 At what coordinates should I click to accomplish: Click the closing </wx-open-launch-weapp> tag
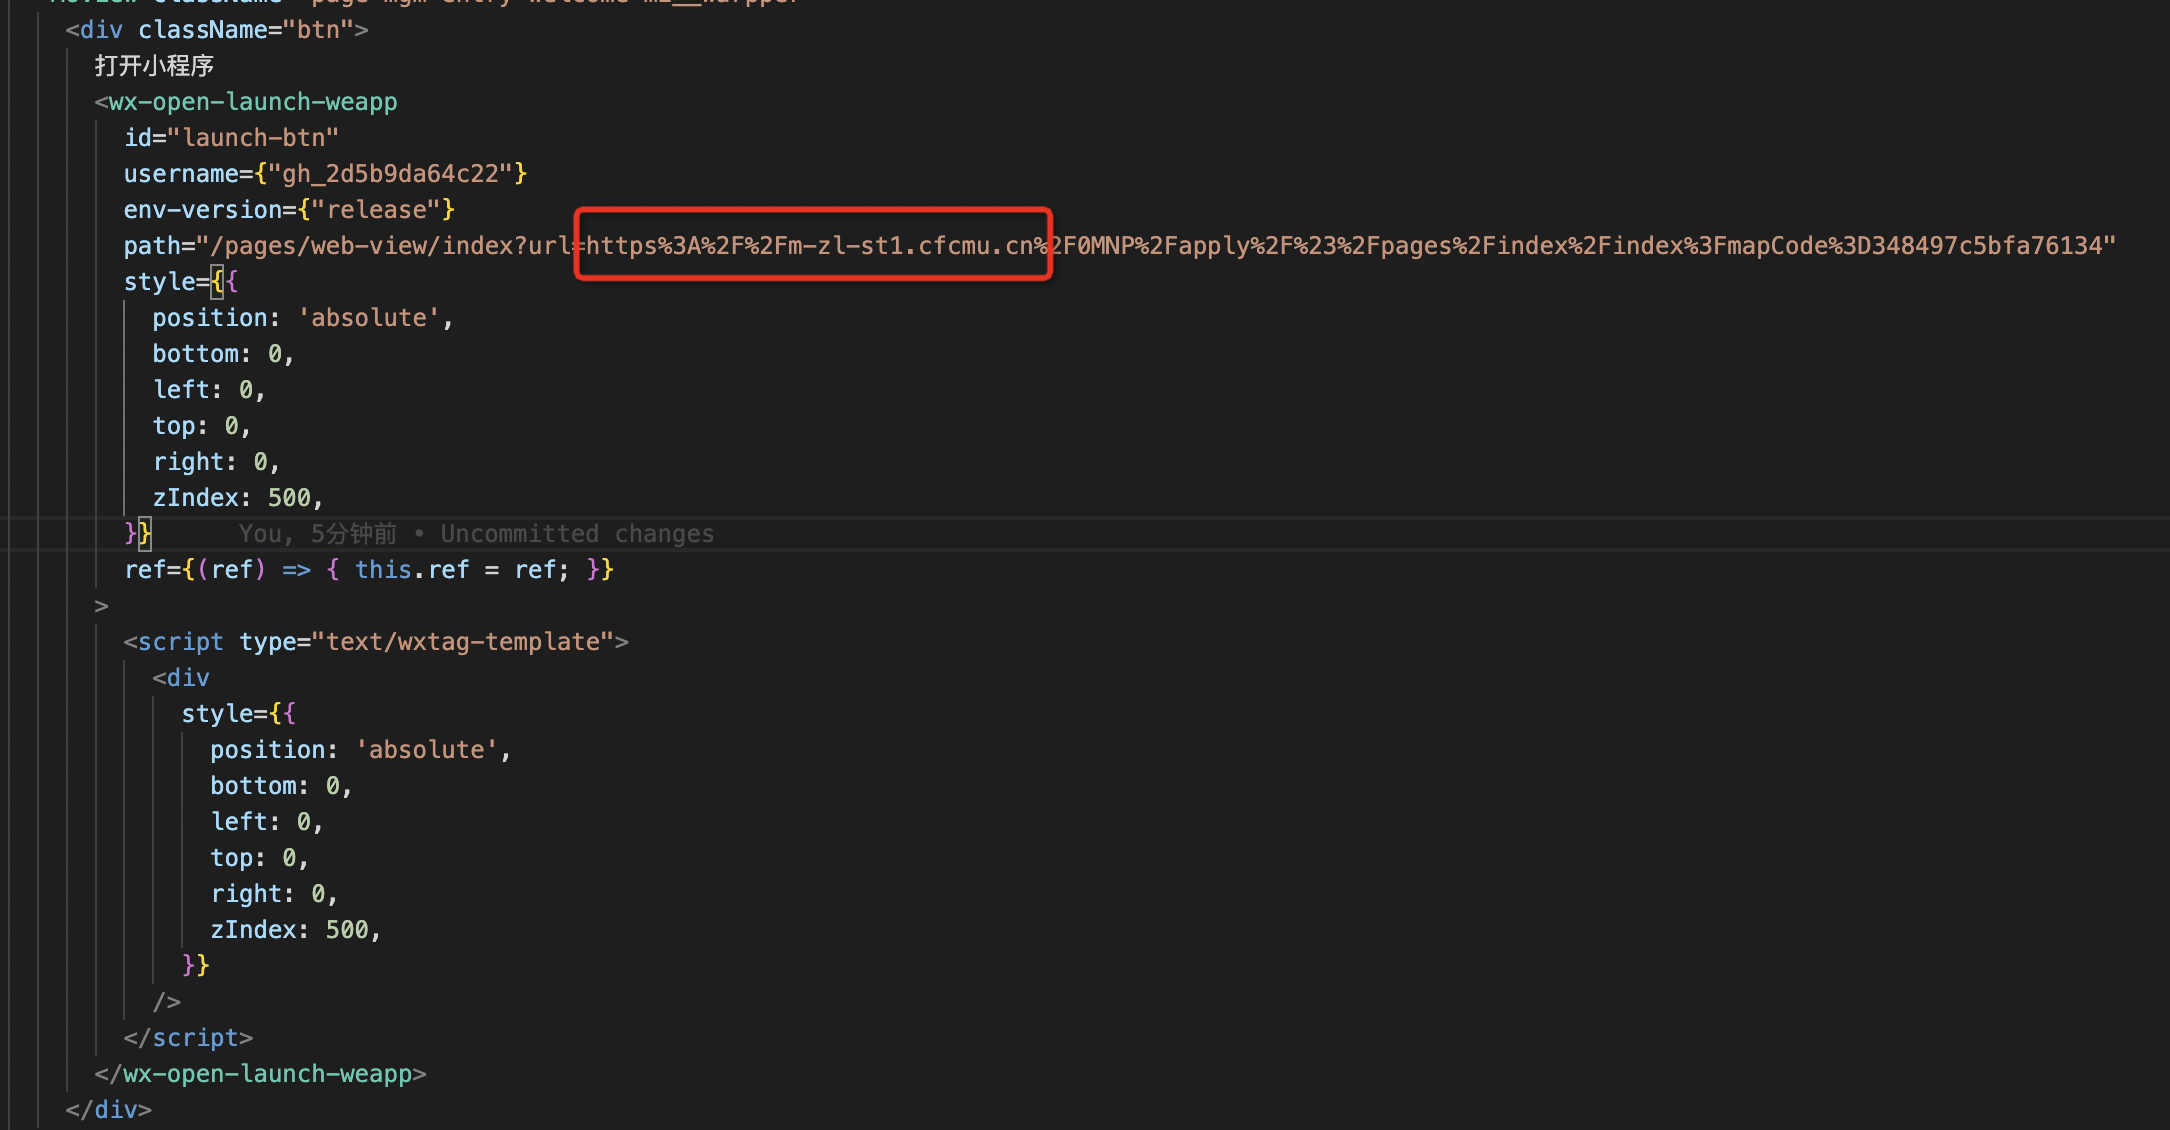(x=260, y=1074)
